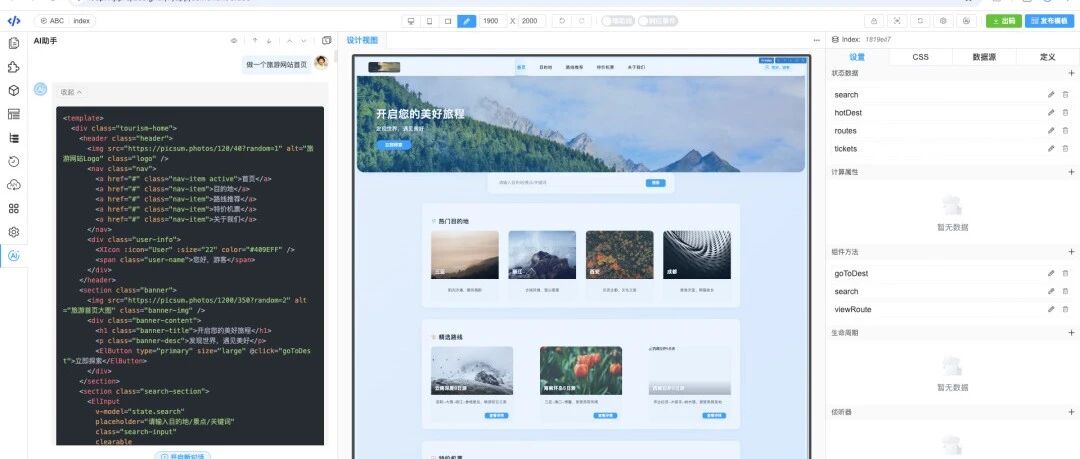The width and height of the screenshot is (1080, 459).
Task: Delete the viewRoute component method
Action: pyautogui.click(x=1065, y=309)
